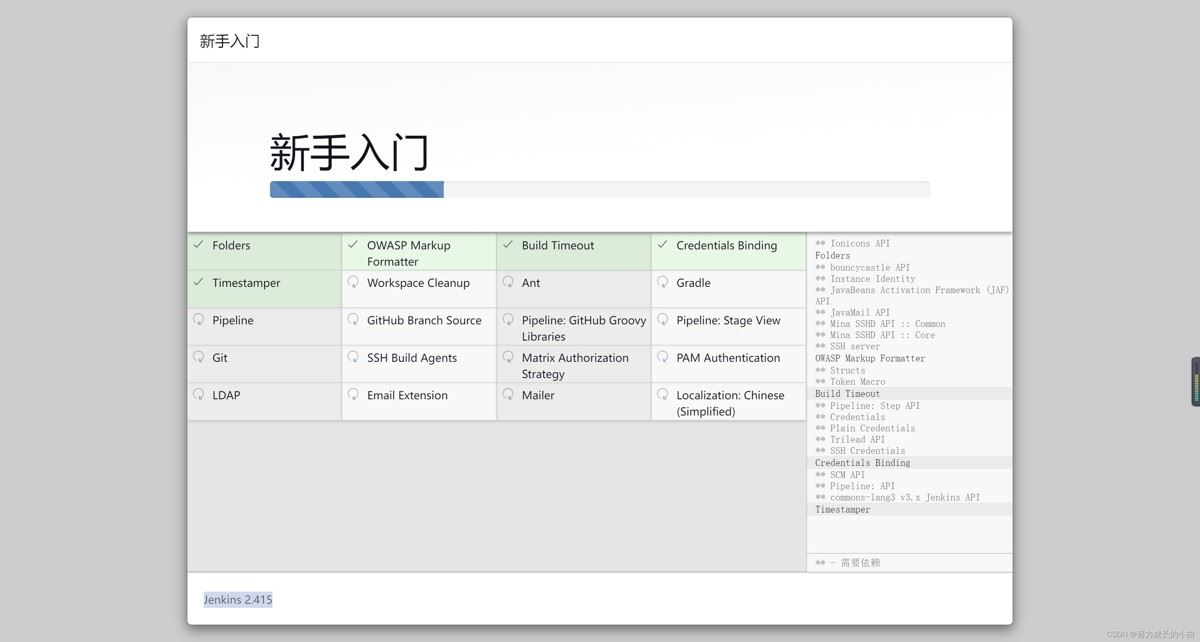1200x642 pixels.
Task: Click log line '** bouncycastle API'
Action: click(x=863, y=267)
